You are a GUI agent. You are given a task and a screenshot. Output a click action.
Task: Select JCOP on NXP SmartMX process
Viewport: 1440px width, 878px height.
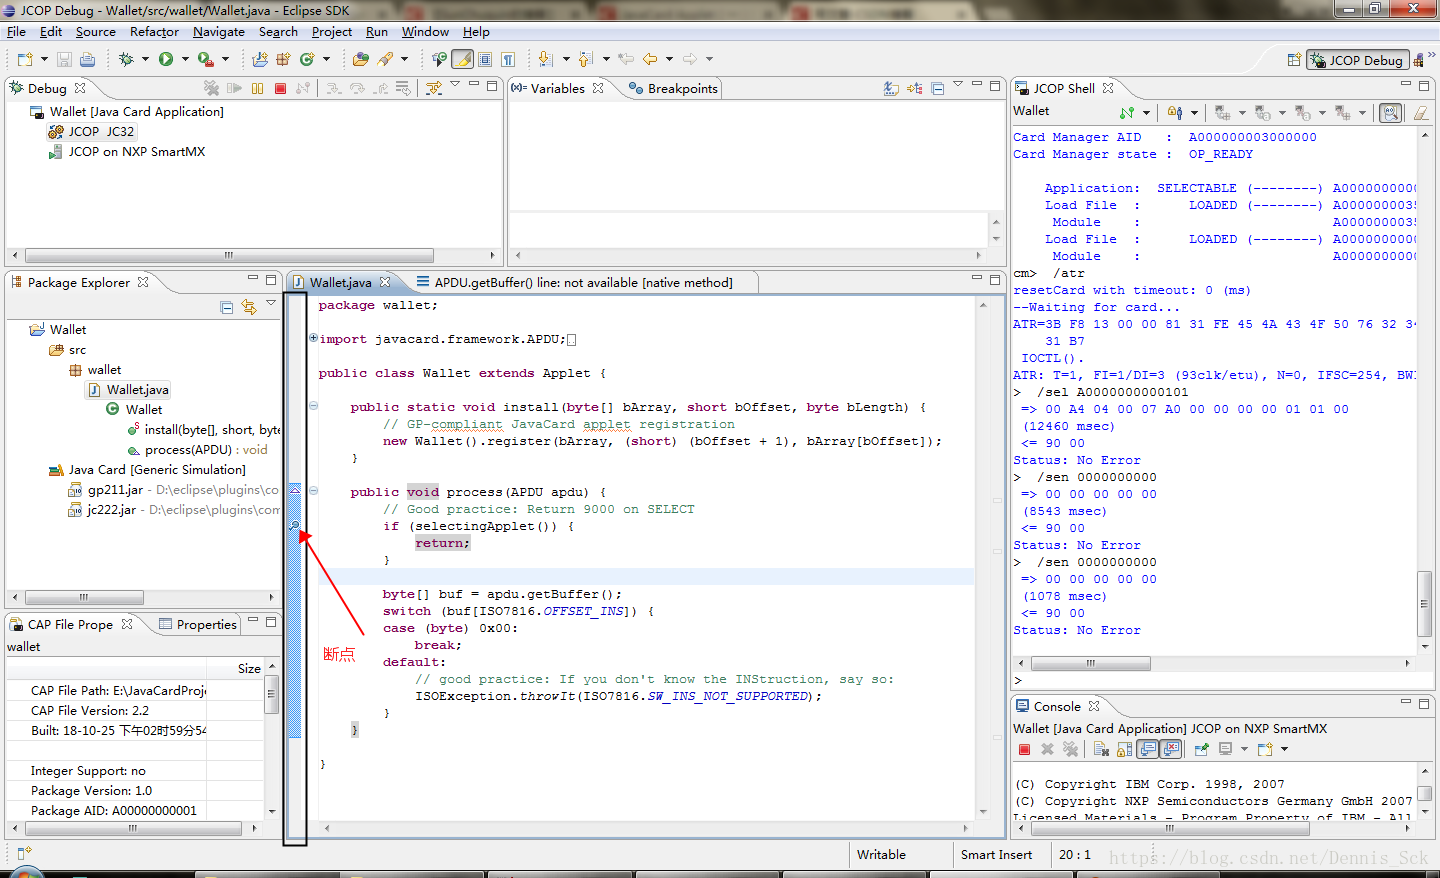pyautogui.click(x=126, y=152)
